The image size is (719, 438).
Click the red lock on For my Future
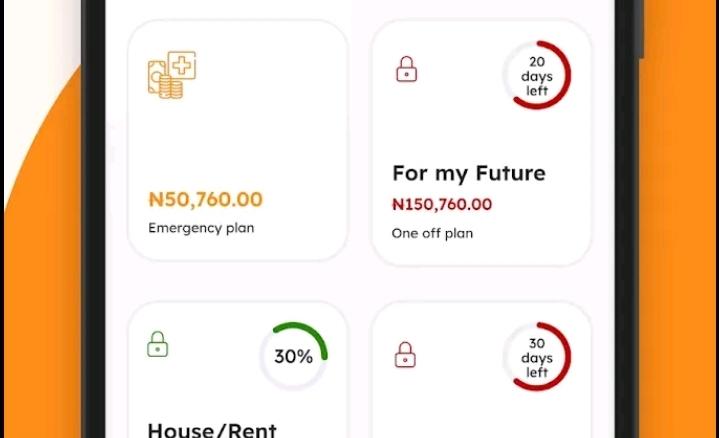coord(407,69)
